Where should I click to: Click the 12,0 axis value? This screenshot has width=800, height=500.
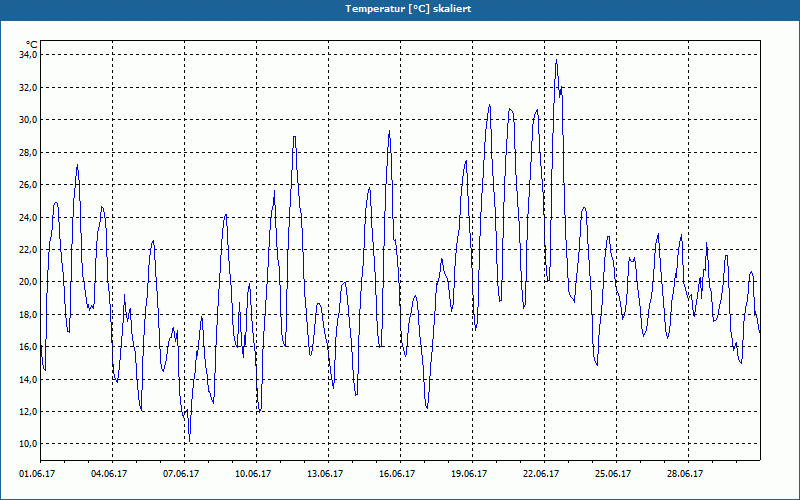pos(28,411)
